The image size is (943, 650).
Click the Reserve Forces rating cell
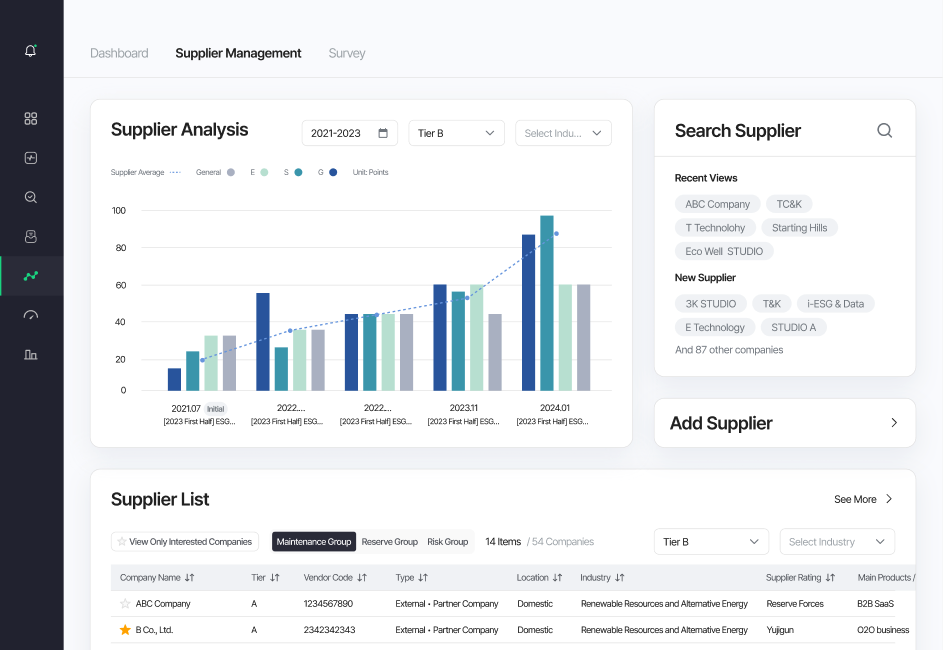point(795,604)
